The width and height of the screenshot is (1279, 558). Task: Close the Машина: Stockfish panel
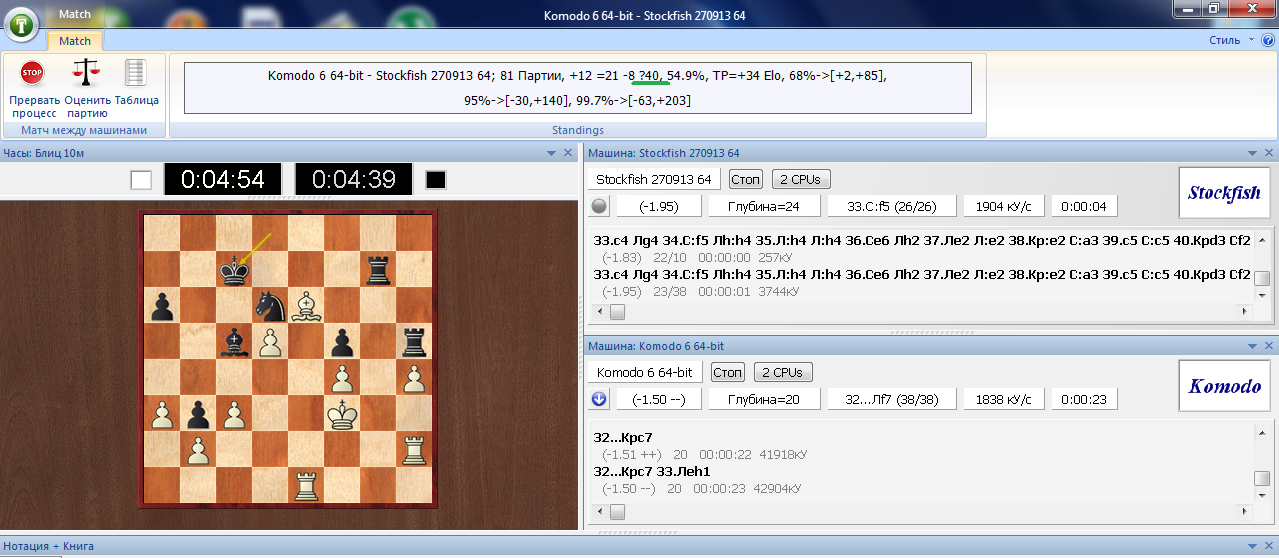tap(1268, 153)
